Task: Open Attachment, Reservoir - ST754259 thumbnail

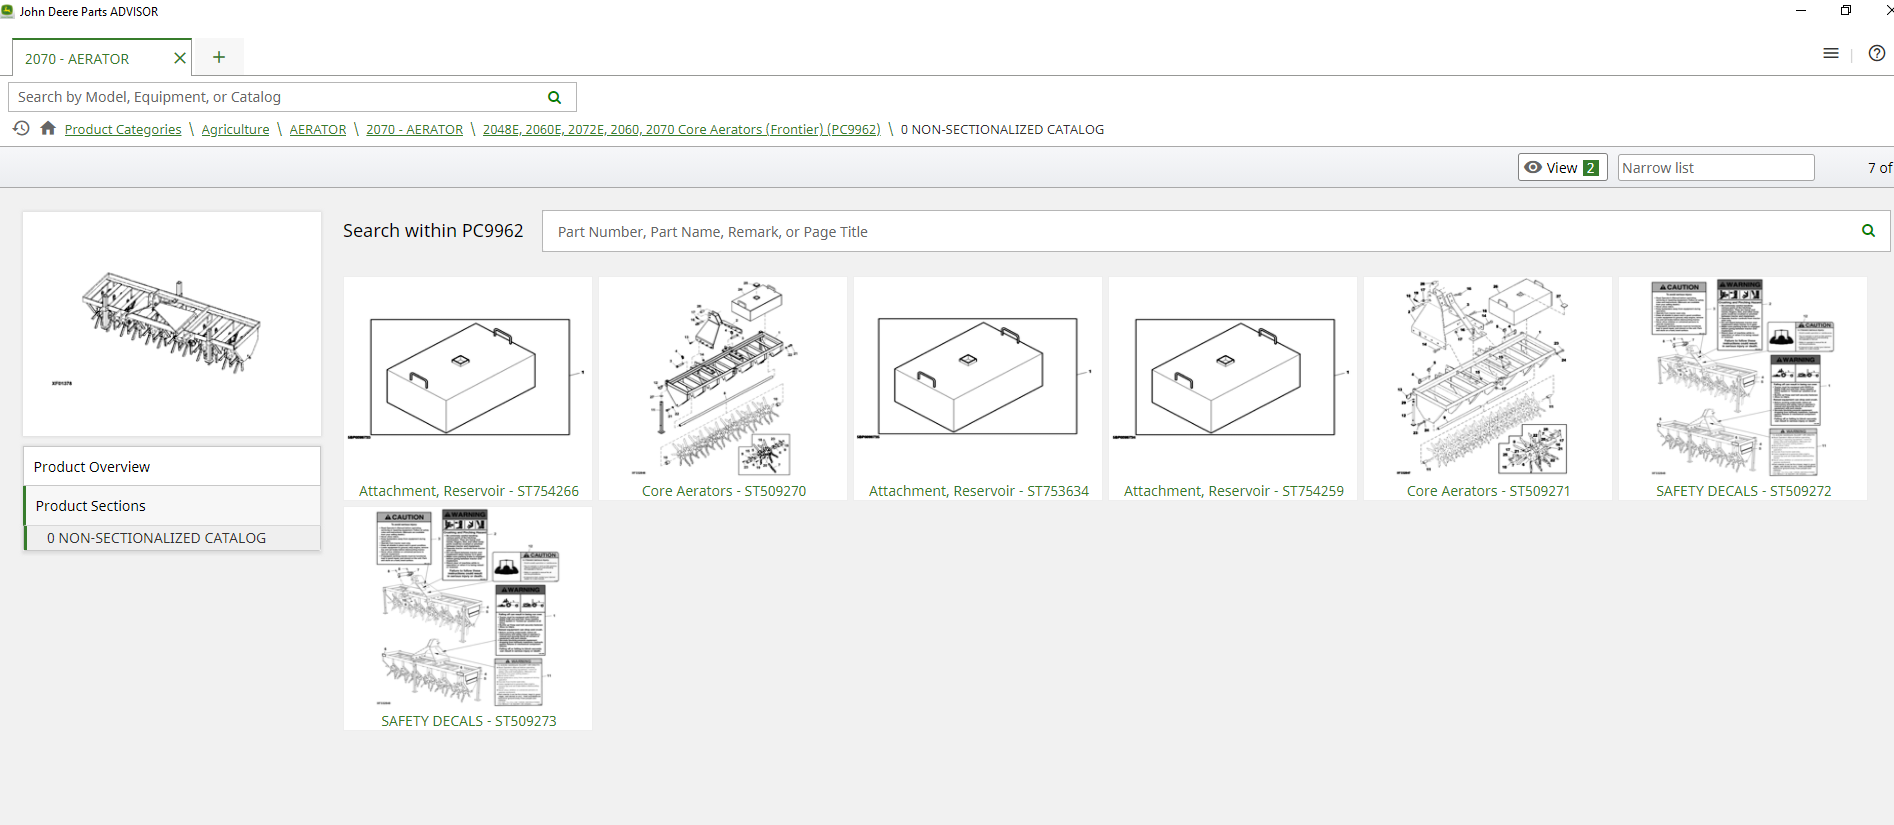Action: point(1233,389)
